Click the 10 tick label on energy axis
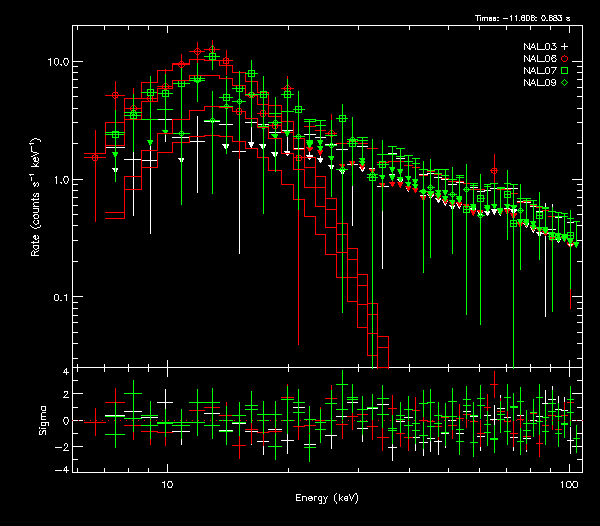 (168, 484)
